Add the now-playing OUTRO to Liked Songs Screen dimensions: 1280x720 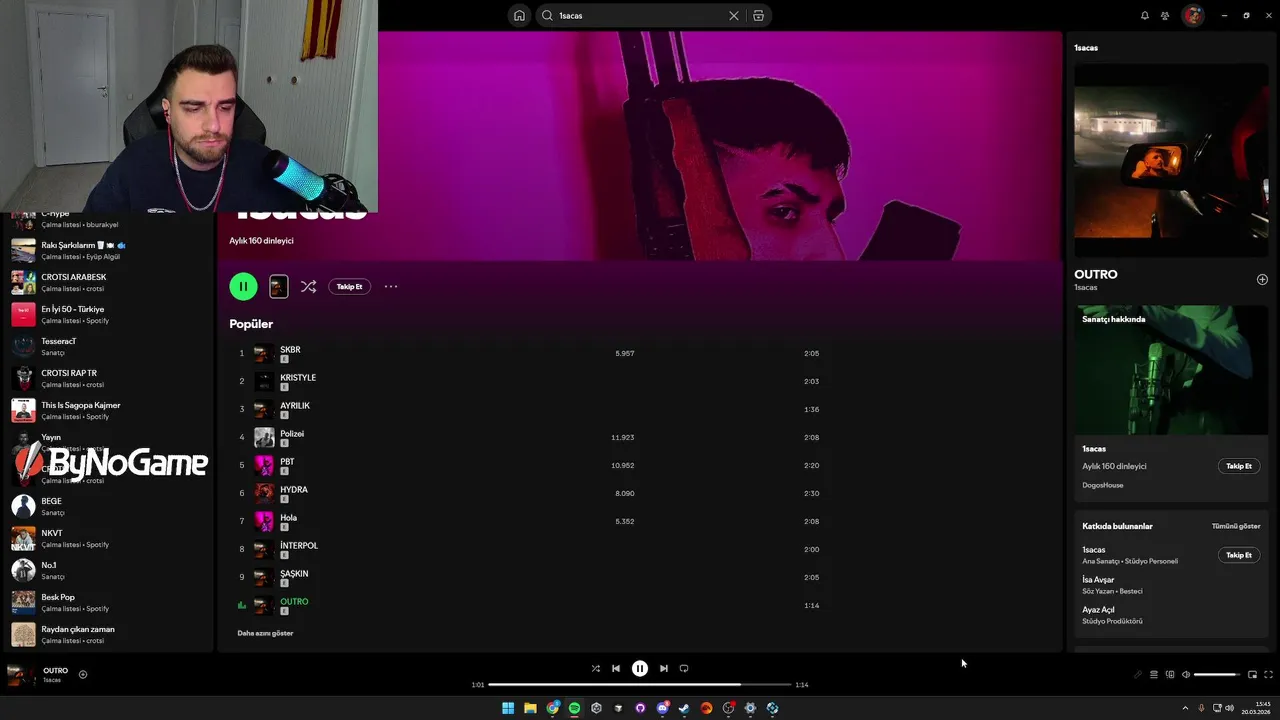(83, 674)
